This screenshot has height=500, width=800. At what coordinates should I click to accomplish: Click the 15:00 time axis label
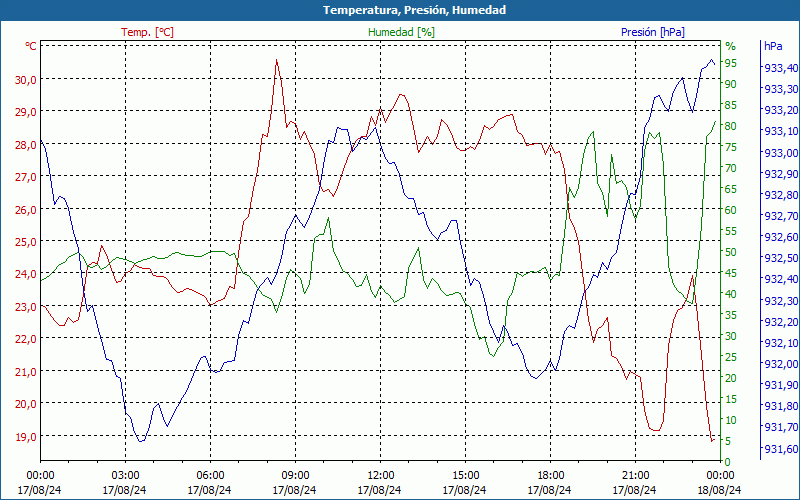pyautogui.click(x=465, y=476)
